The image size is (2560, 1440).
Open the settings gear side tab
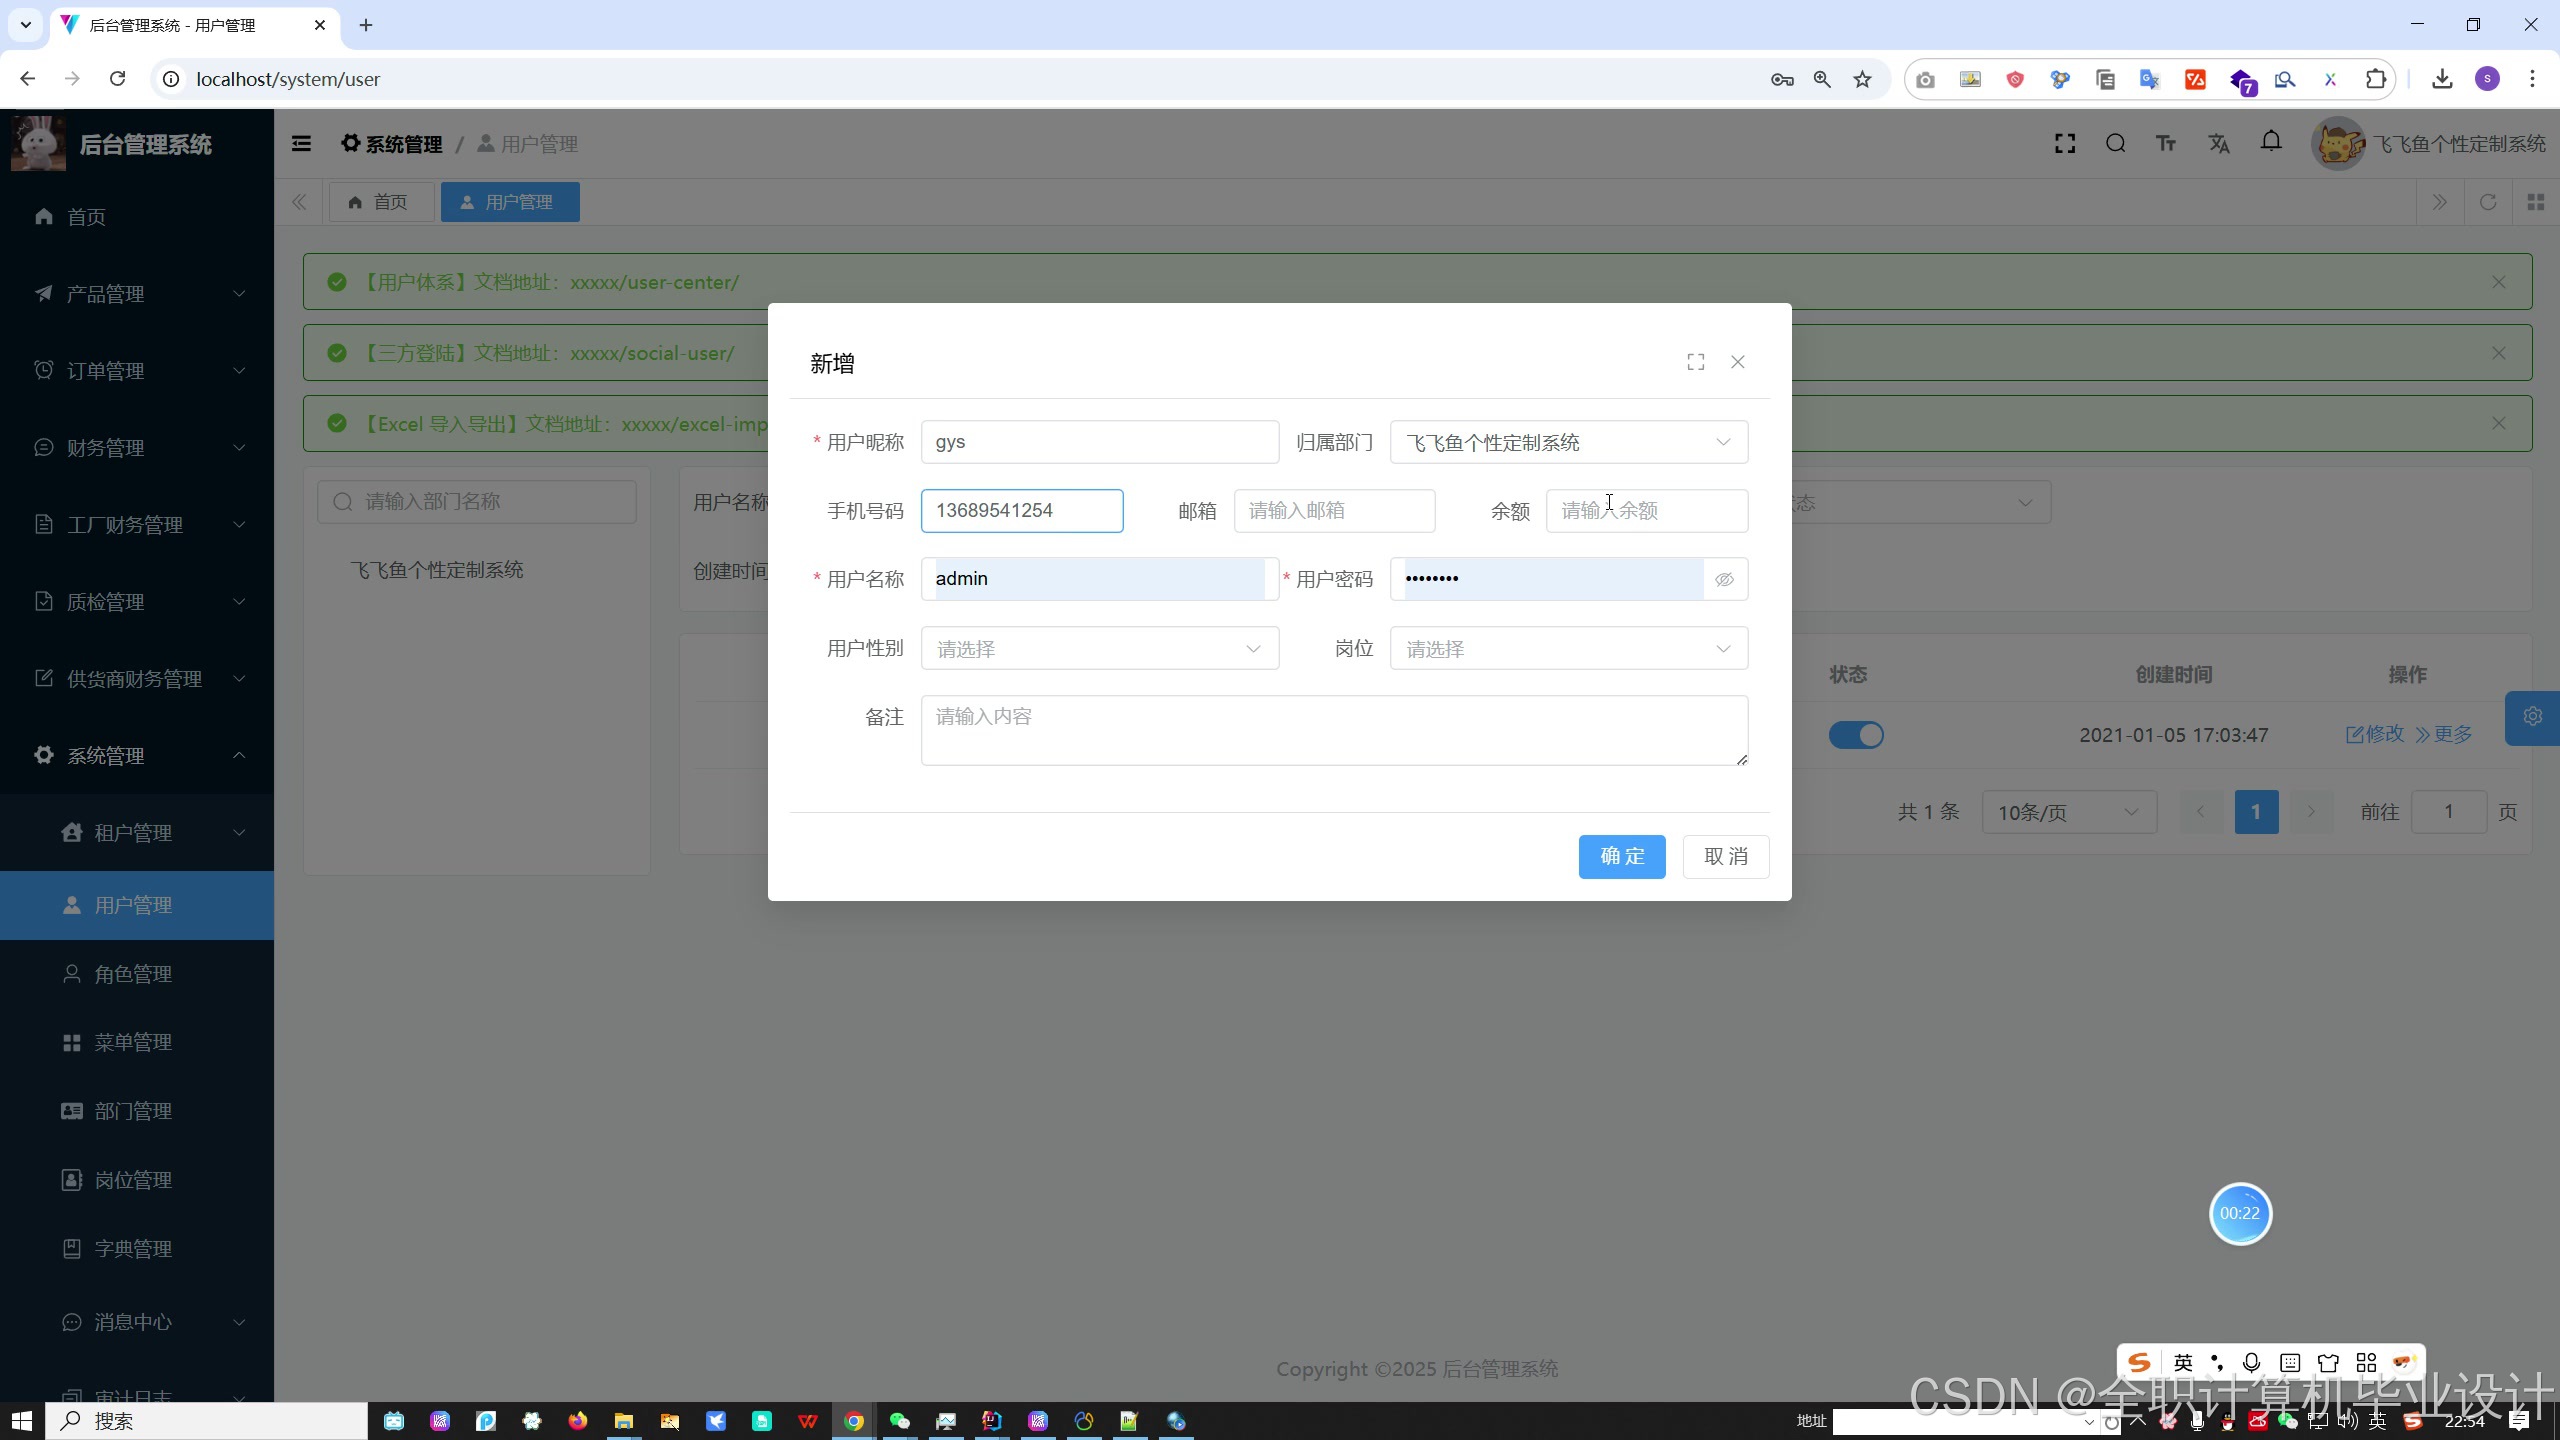click(2532, 717)
